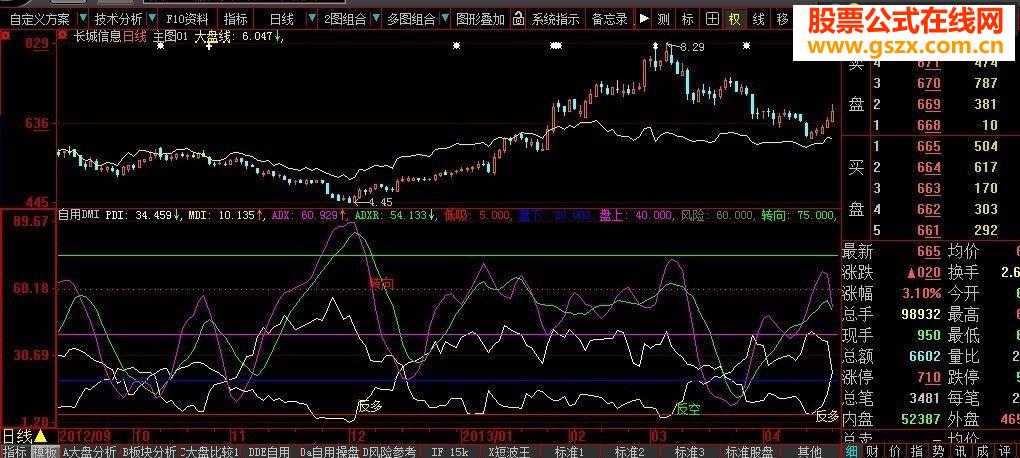Viewport: 1020px width, 458px height.
Task: Select the 线 drawing tool
Action: tap(758, 19)
